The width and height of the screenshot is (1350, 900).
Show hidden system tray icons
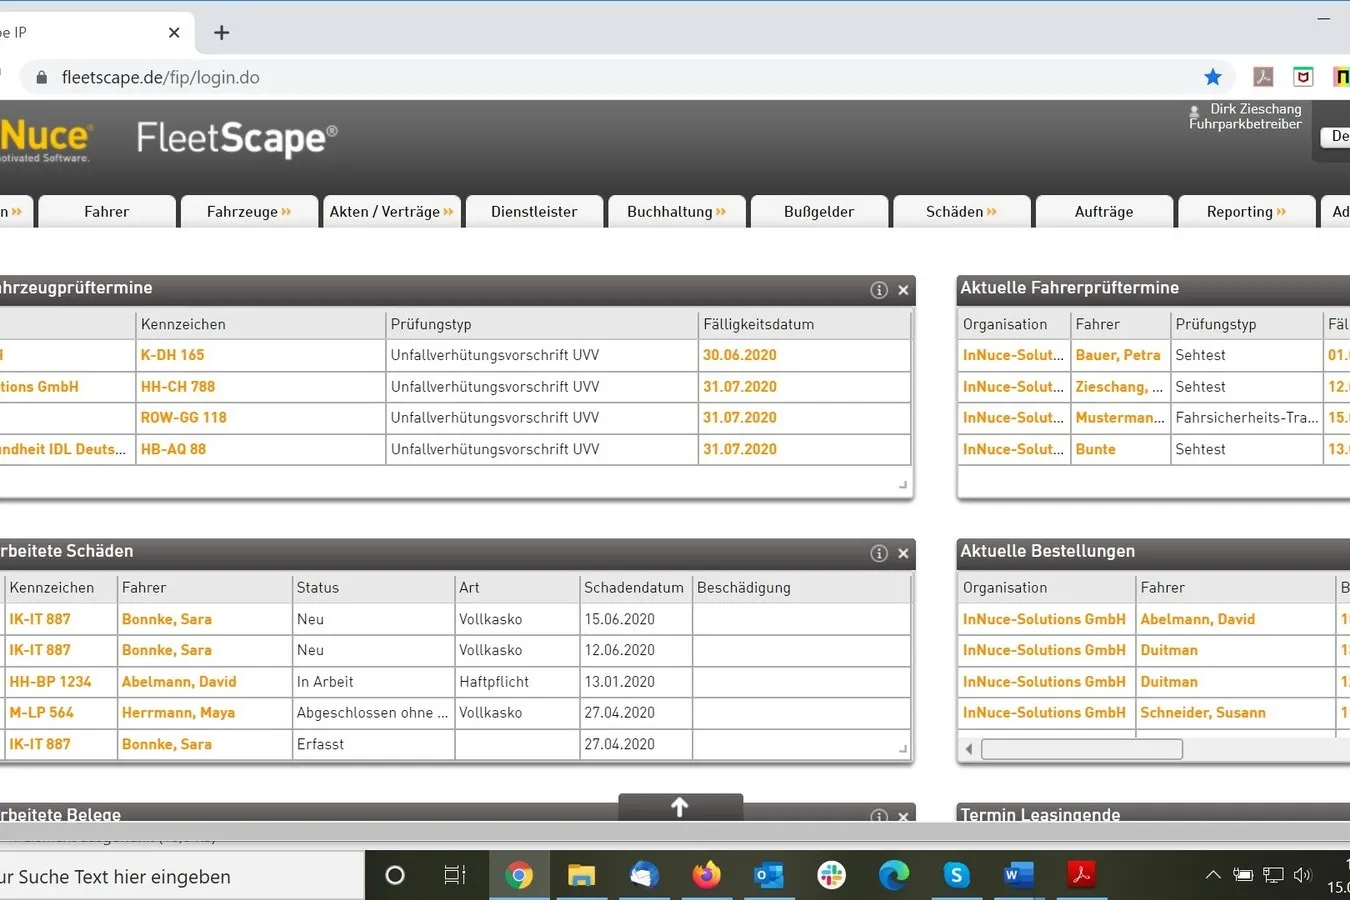click(1213, 875)
